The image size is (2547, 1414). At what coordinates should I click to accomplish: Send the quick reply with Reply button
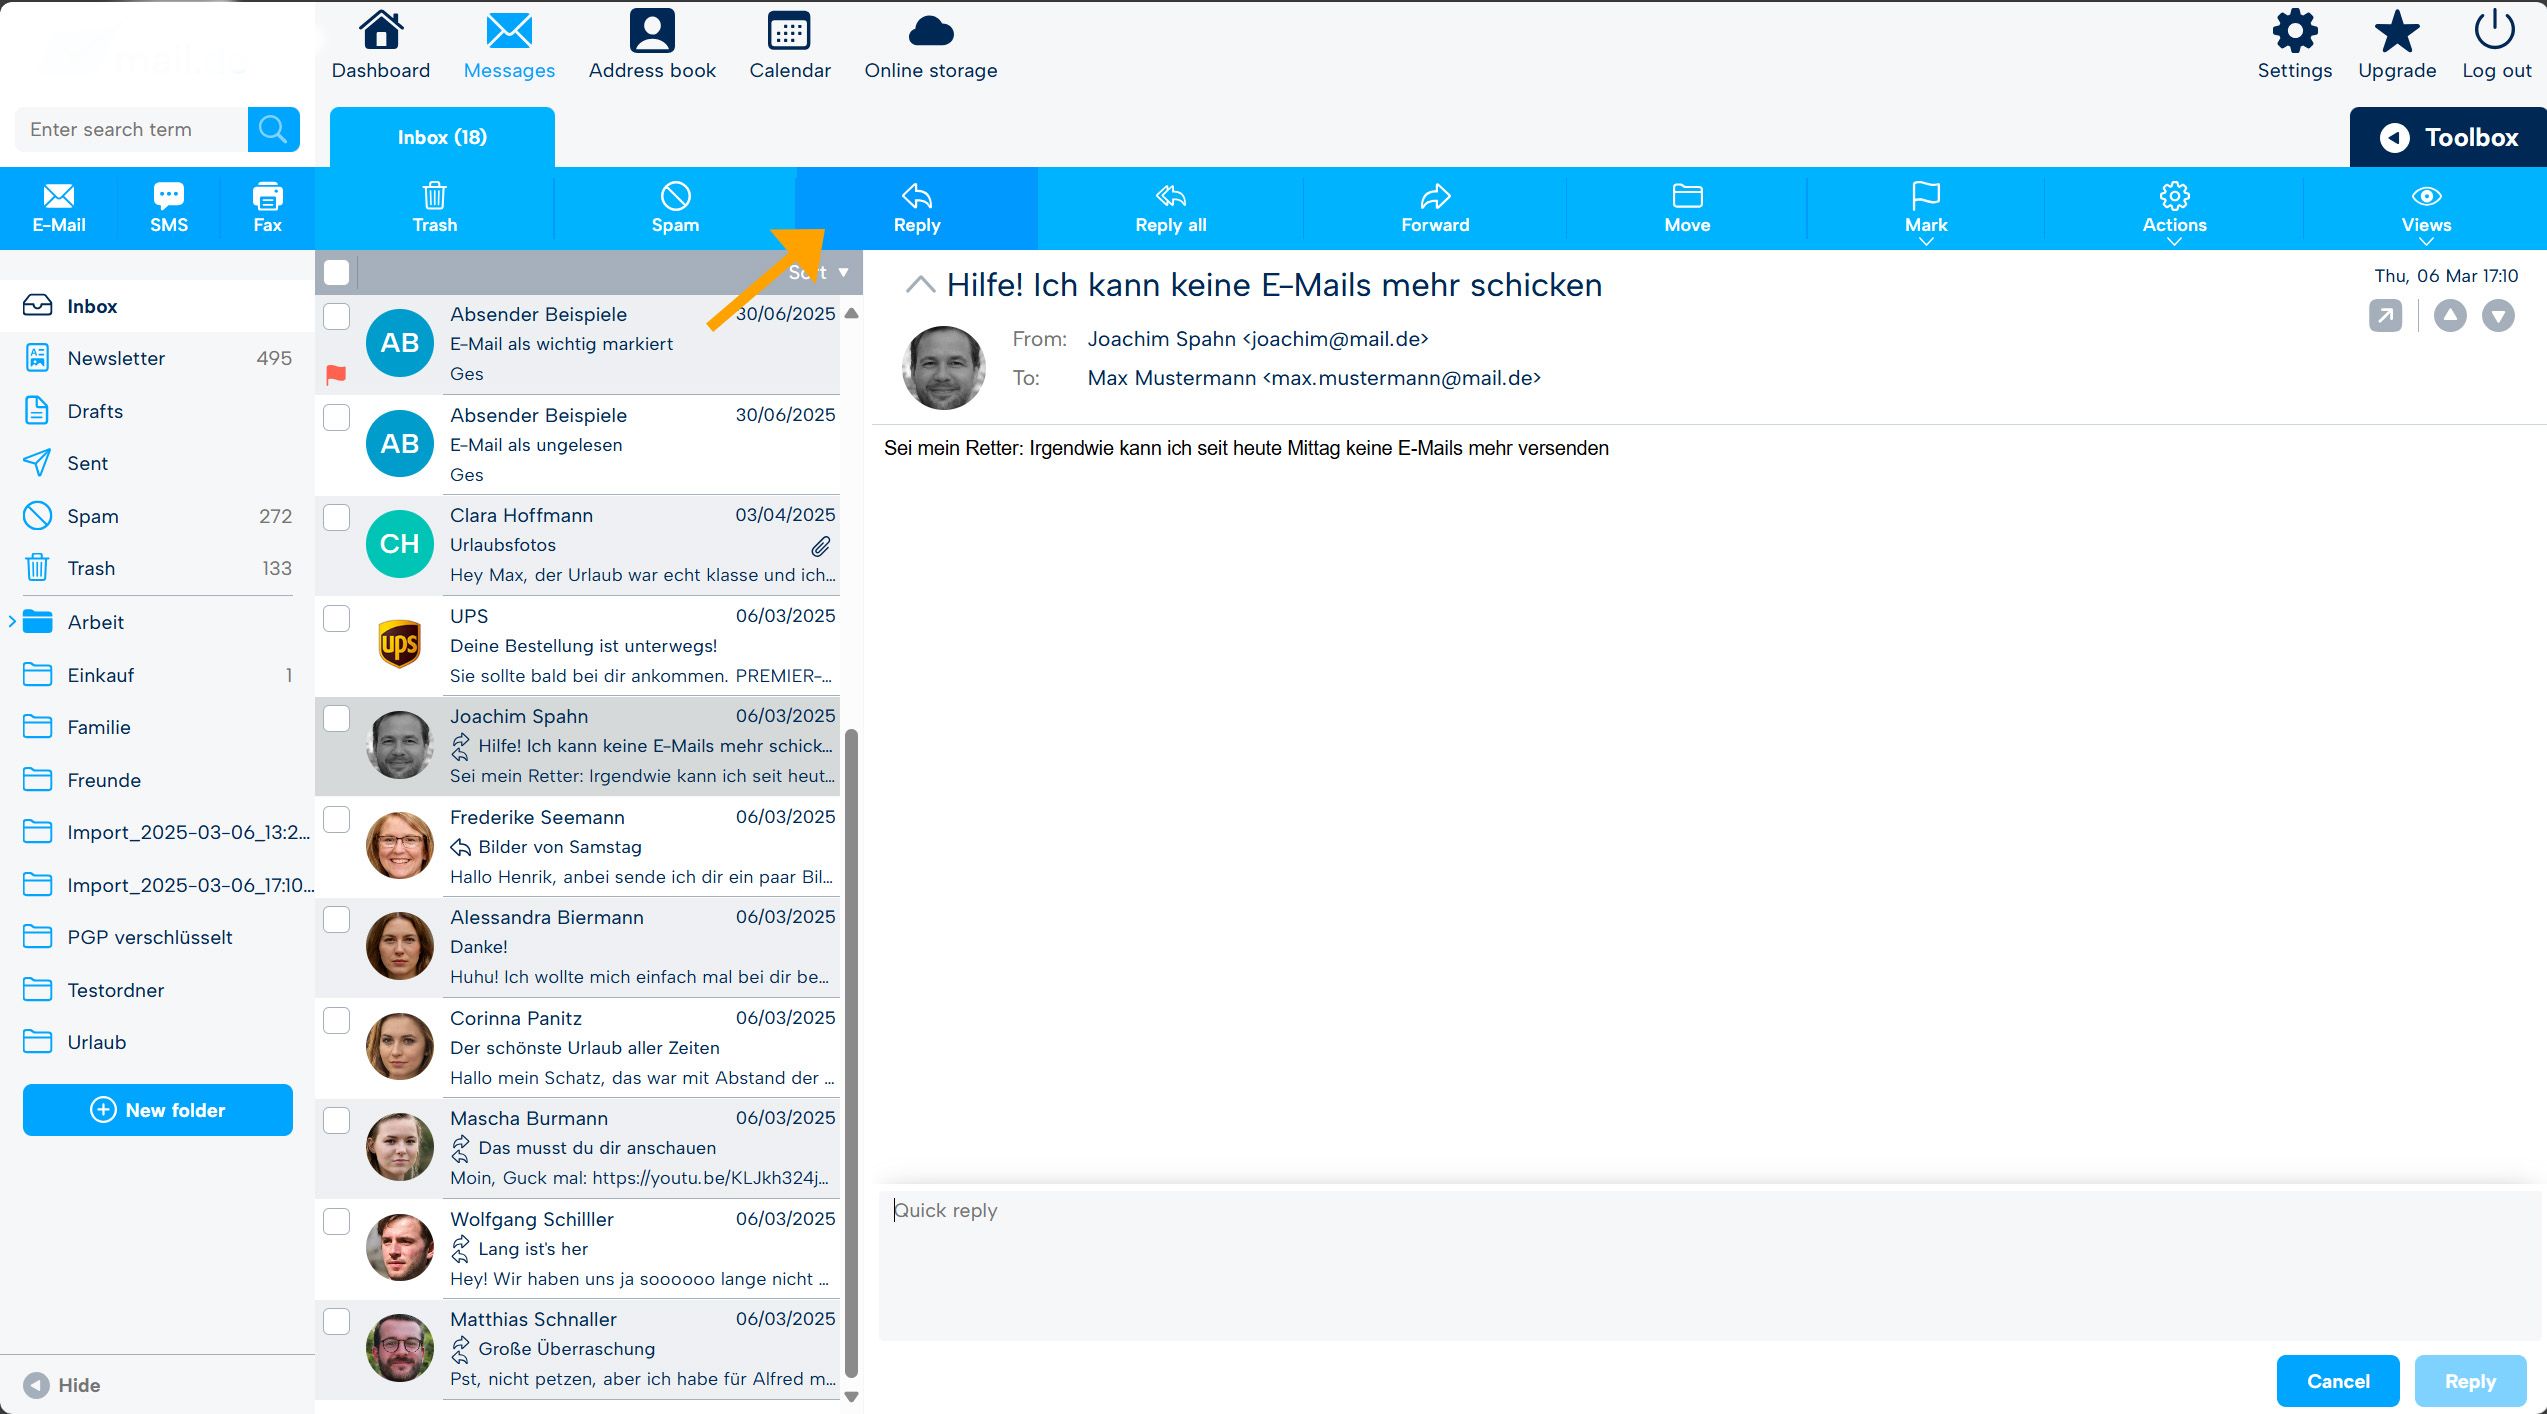click(2470, 1381)
